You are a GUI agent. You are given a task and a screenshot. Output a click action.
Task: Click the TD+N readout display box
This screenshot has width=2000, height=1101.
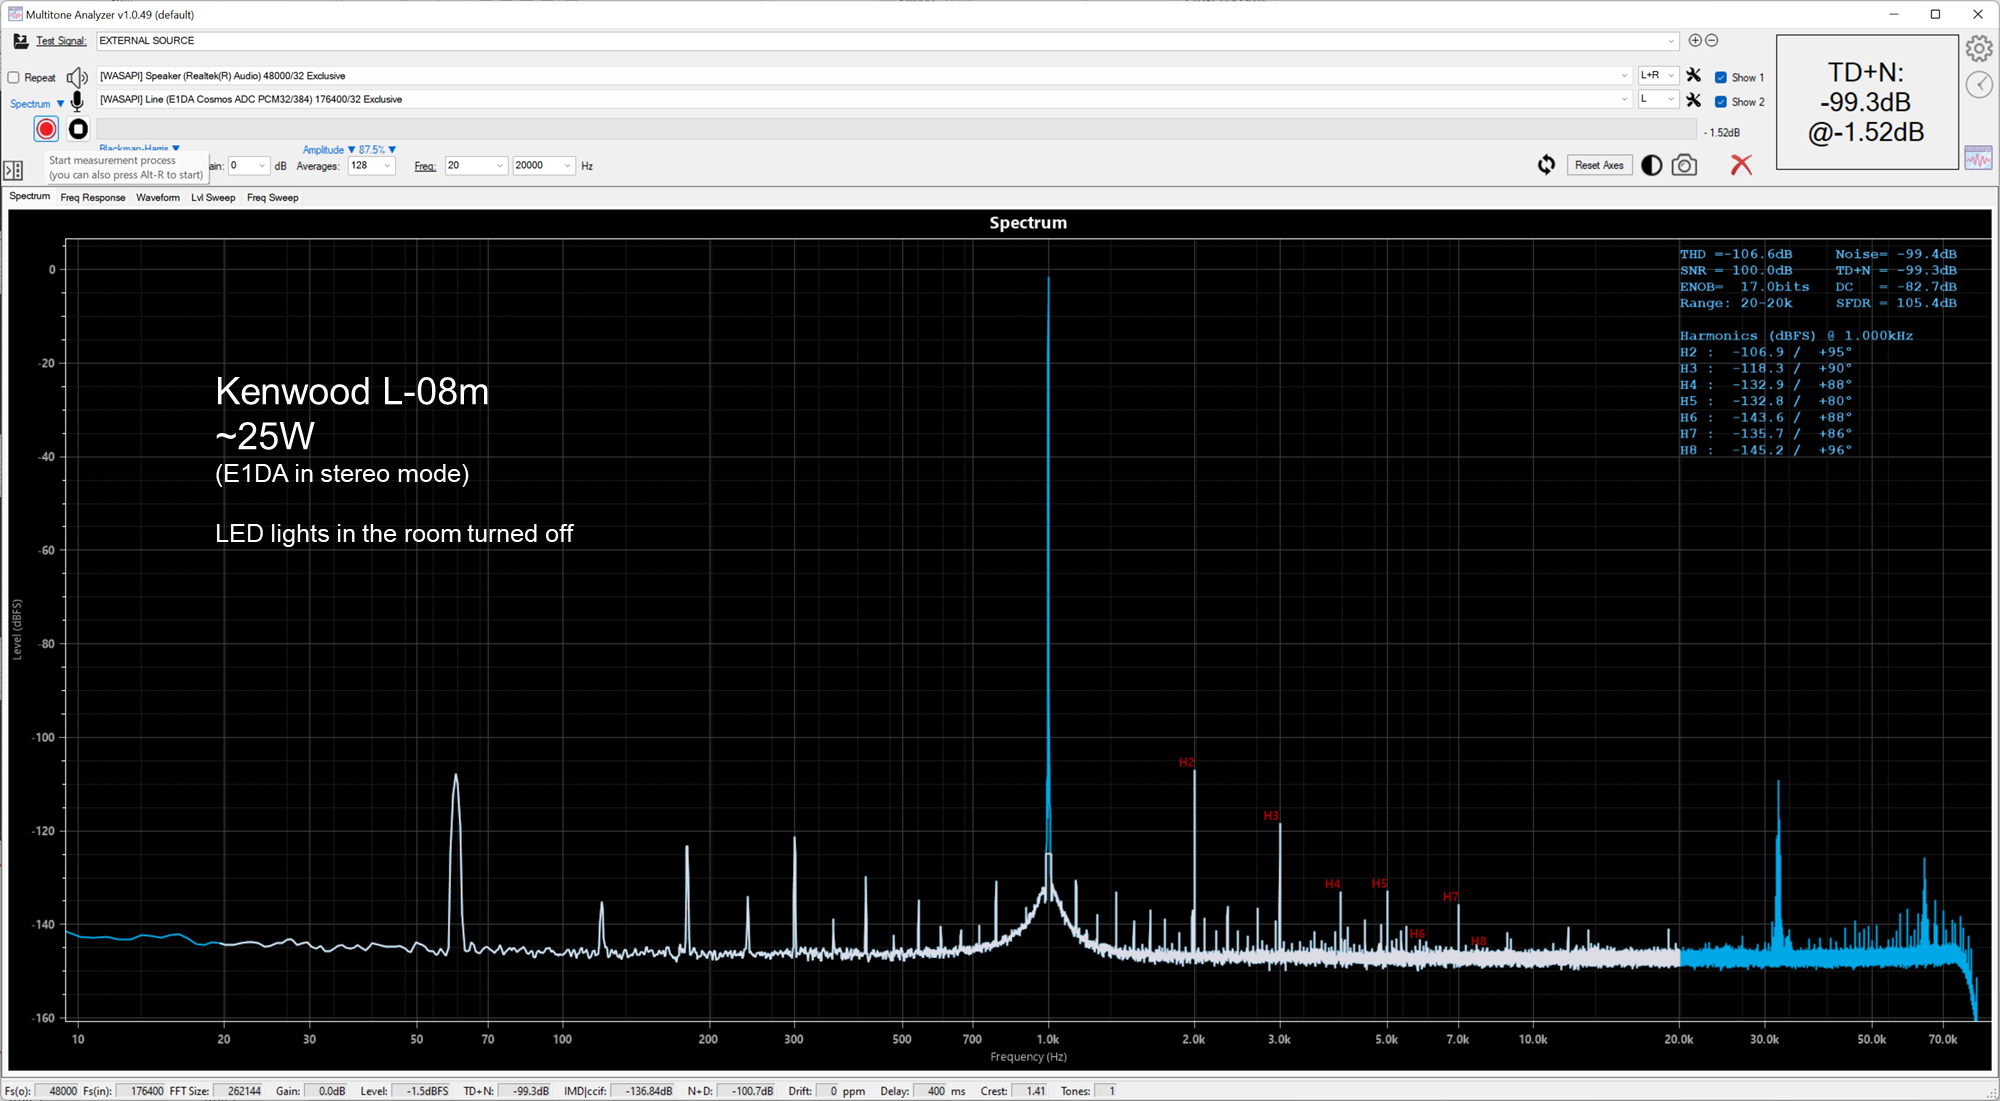point(1866,102)
